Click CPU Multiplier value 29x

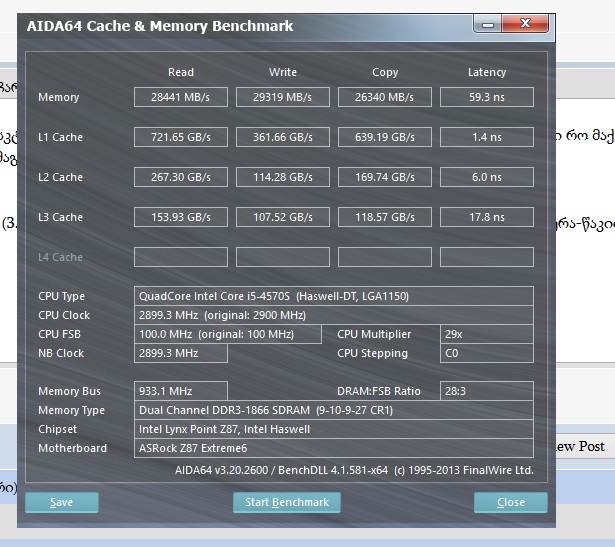click(x=487, y=334)
